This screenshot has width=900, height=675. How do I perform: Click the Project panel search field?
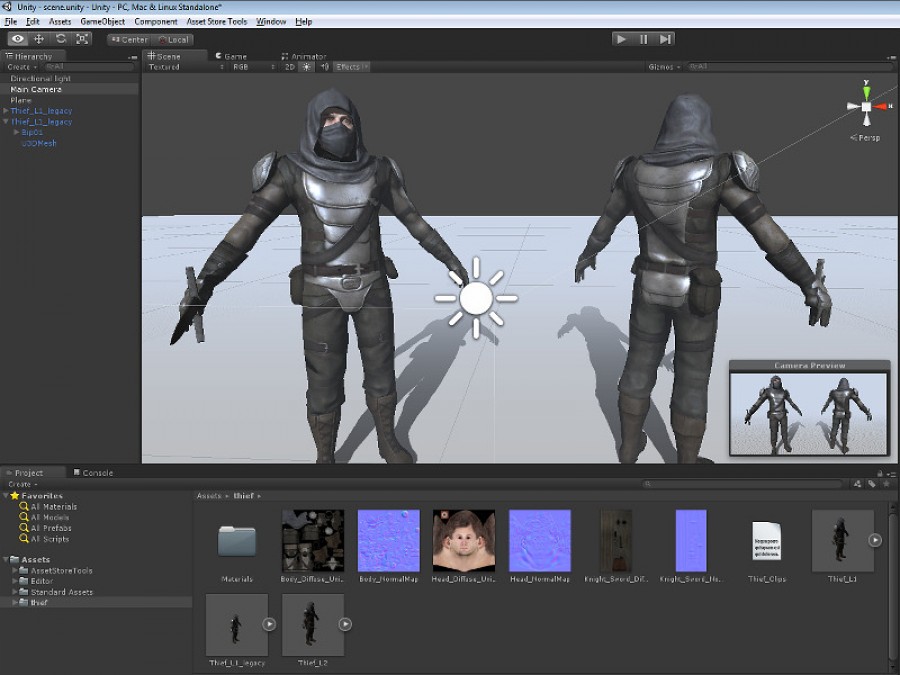[742, 484]
